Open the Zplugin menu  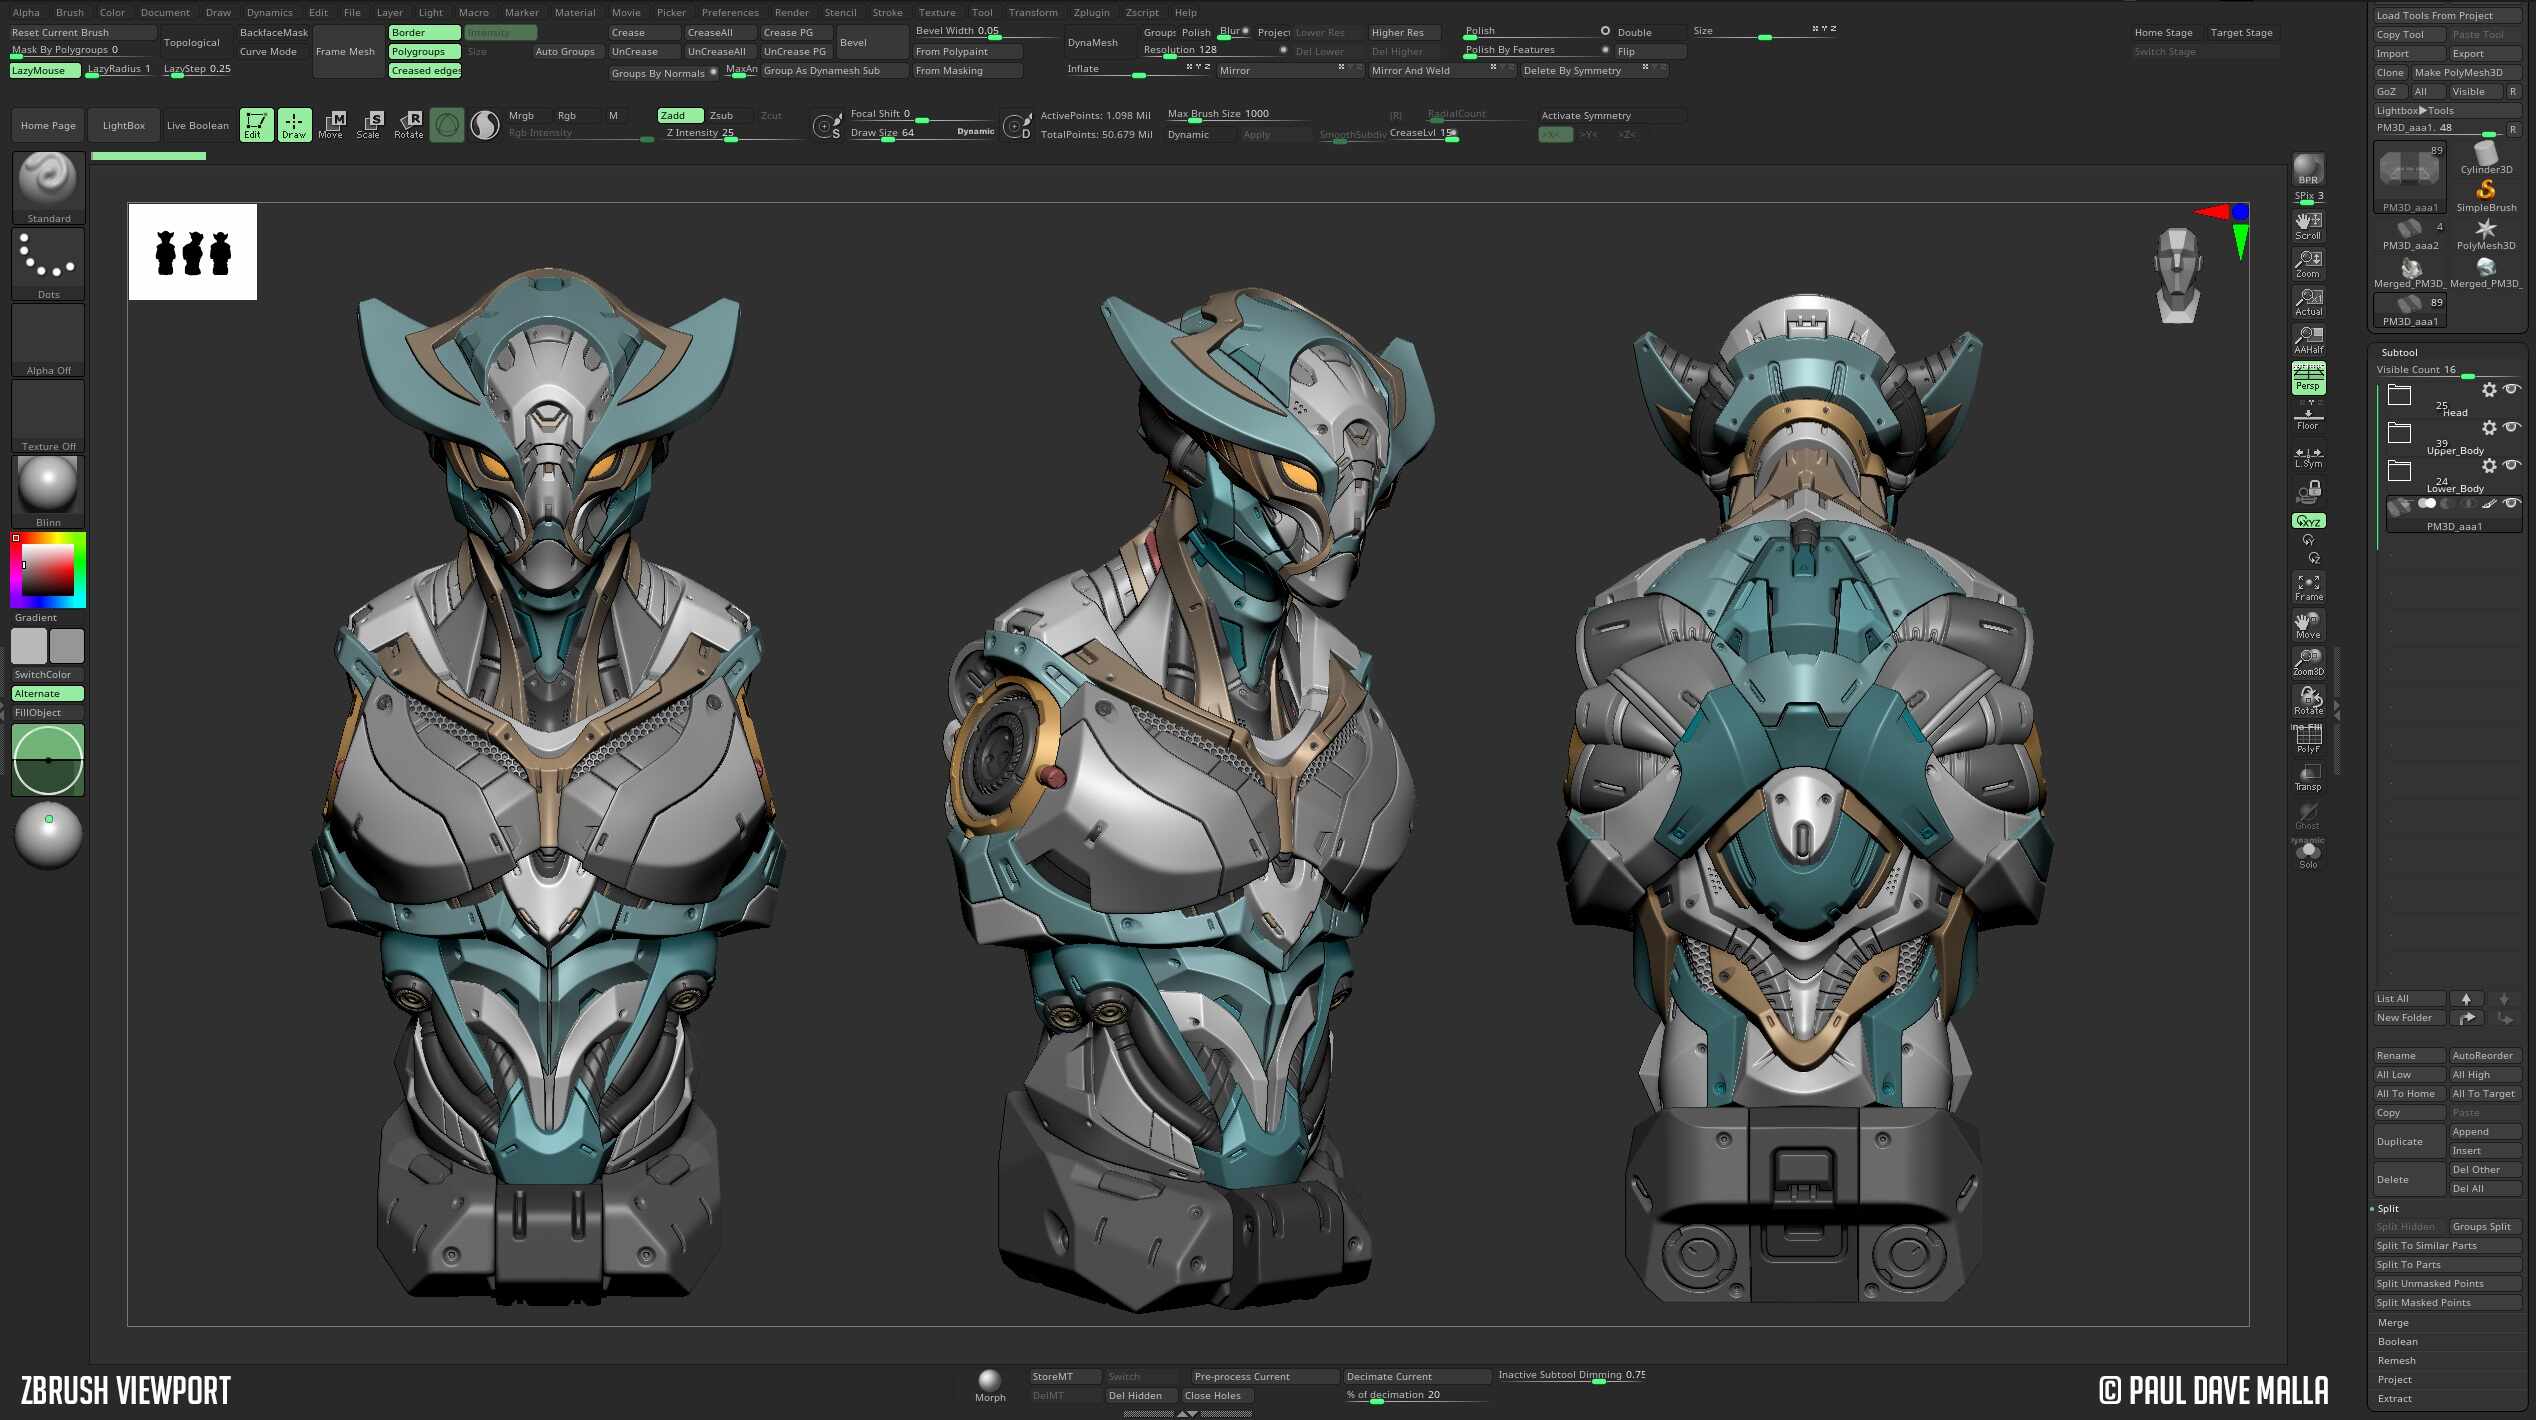pyautogui.click(x=1091, y=13)
